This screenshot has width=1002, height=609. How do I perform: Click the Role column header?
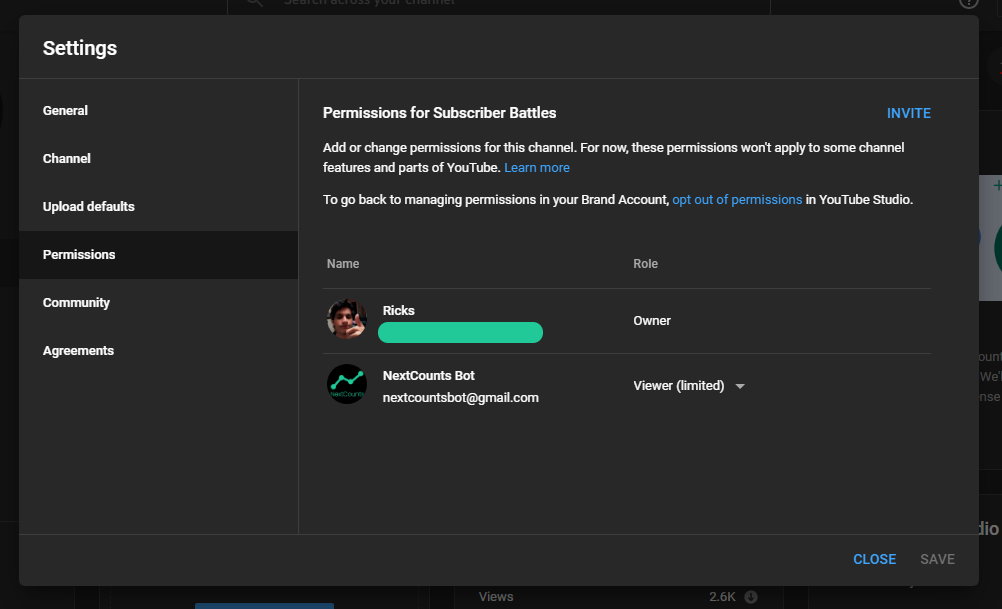tap(645, 263)
